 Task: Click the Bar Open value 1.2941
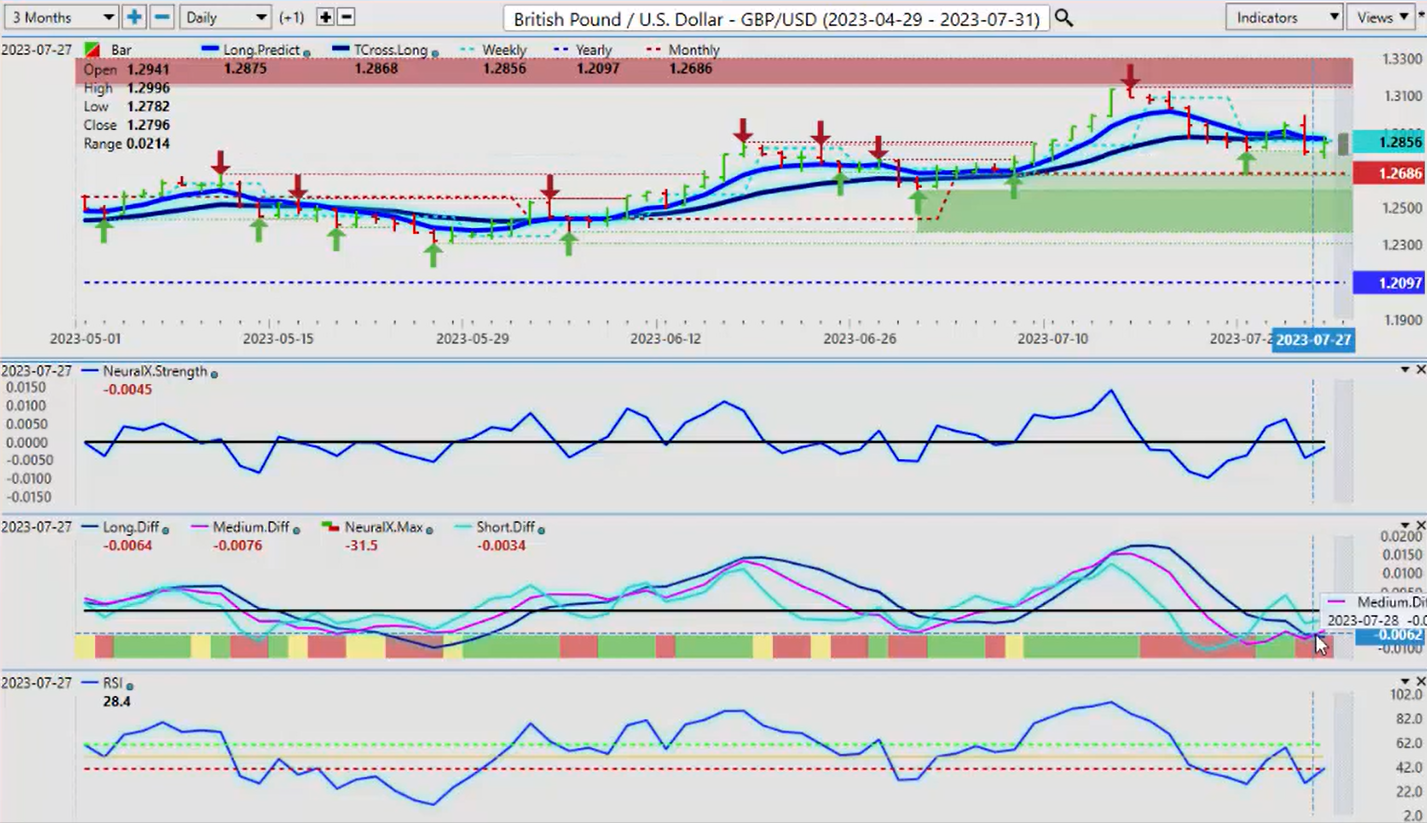pos(147,70)
